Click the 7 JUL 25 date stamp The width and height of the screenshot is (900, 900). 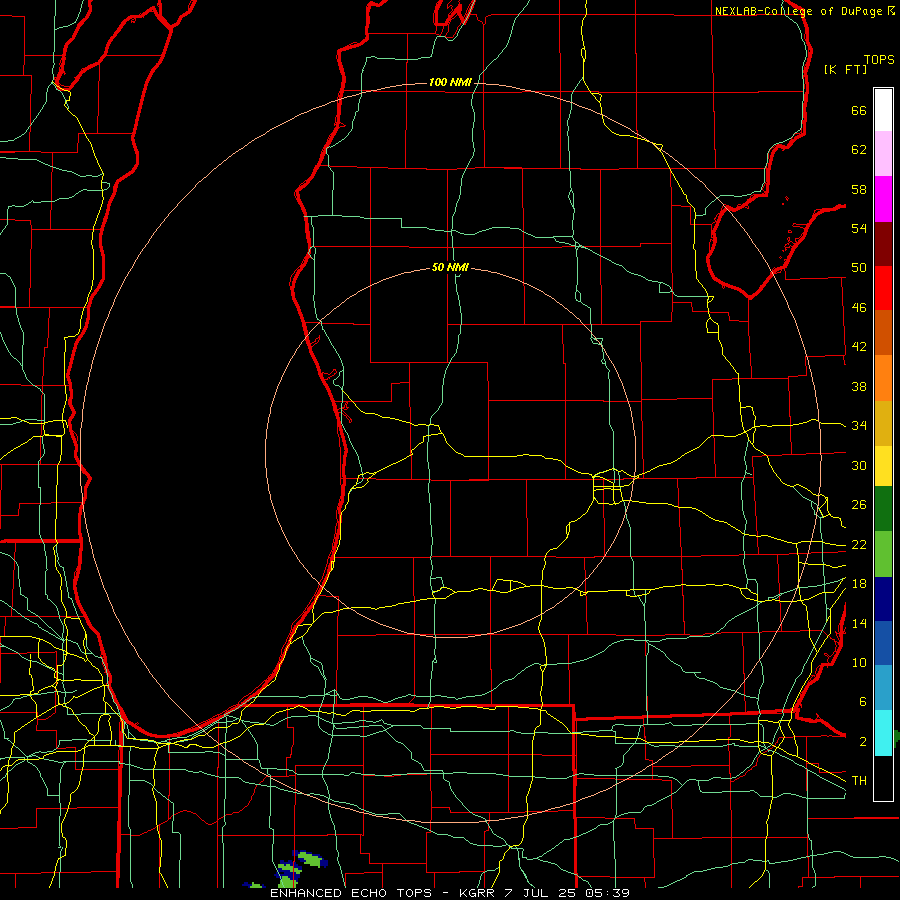[541, 893]
